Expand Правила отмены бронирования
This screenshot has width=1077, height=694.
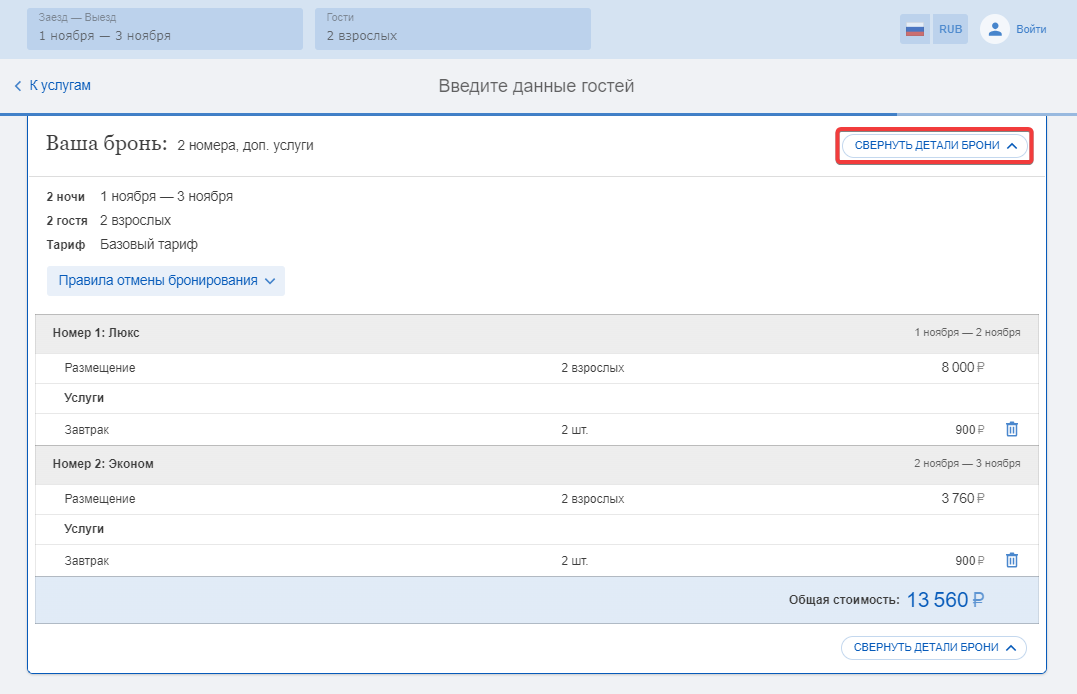tap(166, 280)
